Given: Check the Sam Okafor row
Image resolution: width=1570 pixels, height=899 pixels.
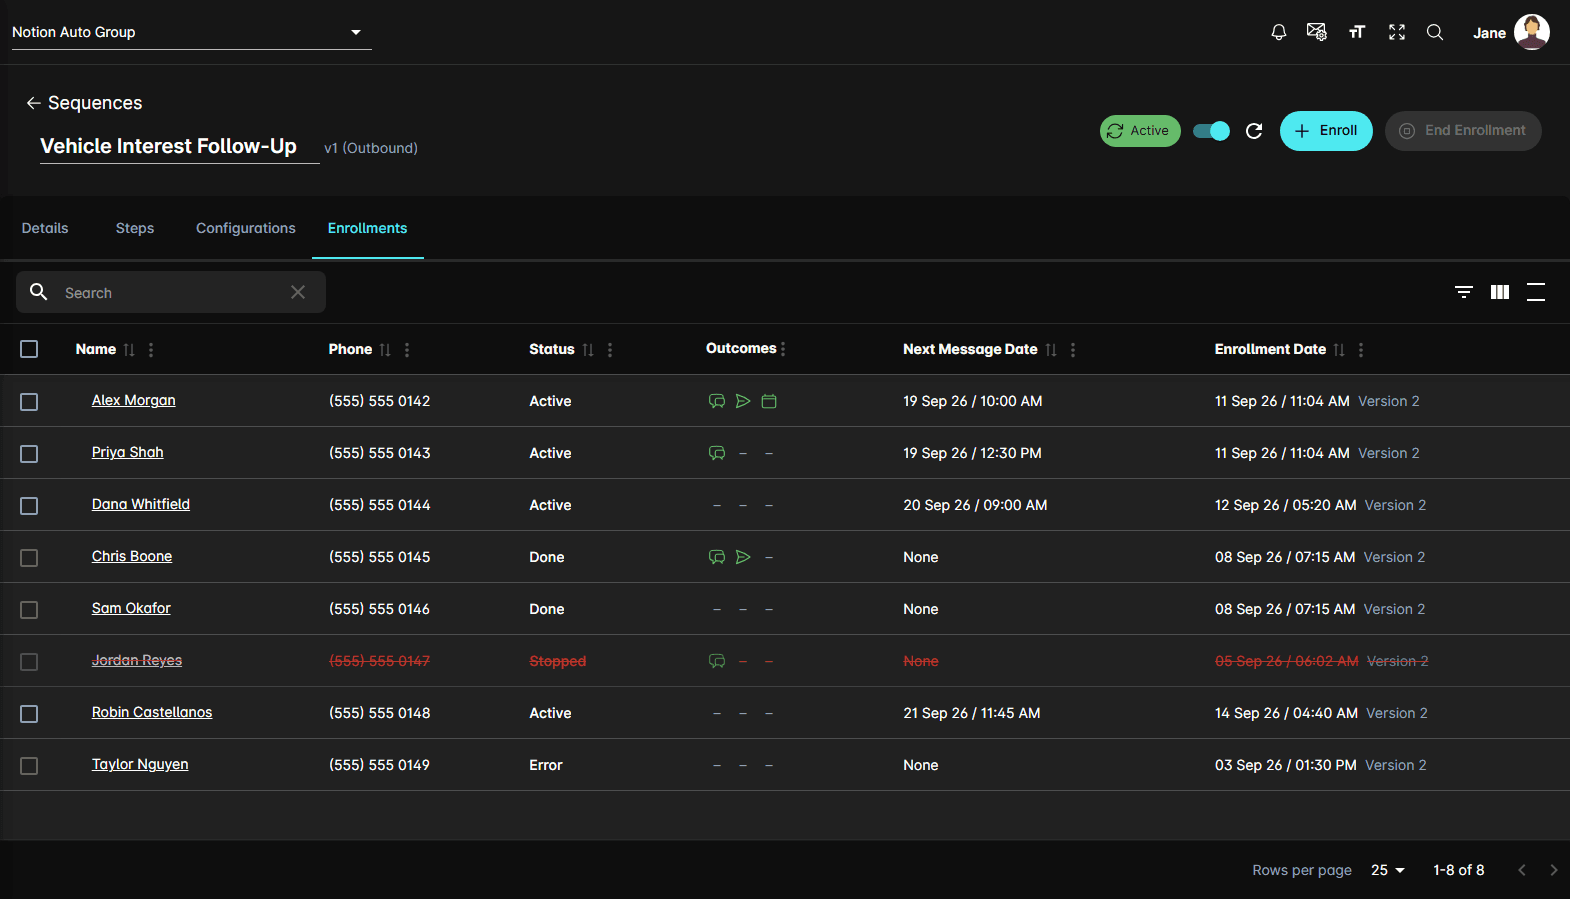Looking at the screenshot, I should click(x=29, y=610).
